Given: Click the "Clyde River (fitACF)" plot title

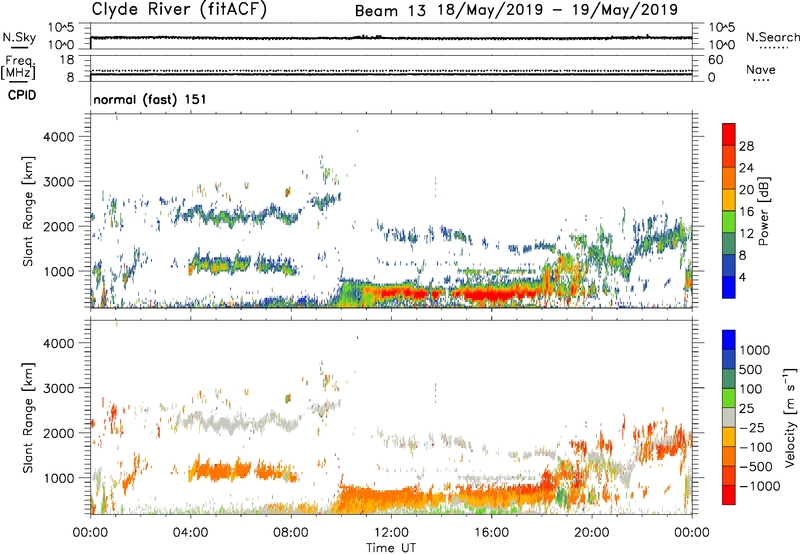Looking at the screenshot, I should 179,9.
